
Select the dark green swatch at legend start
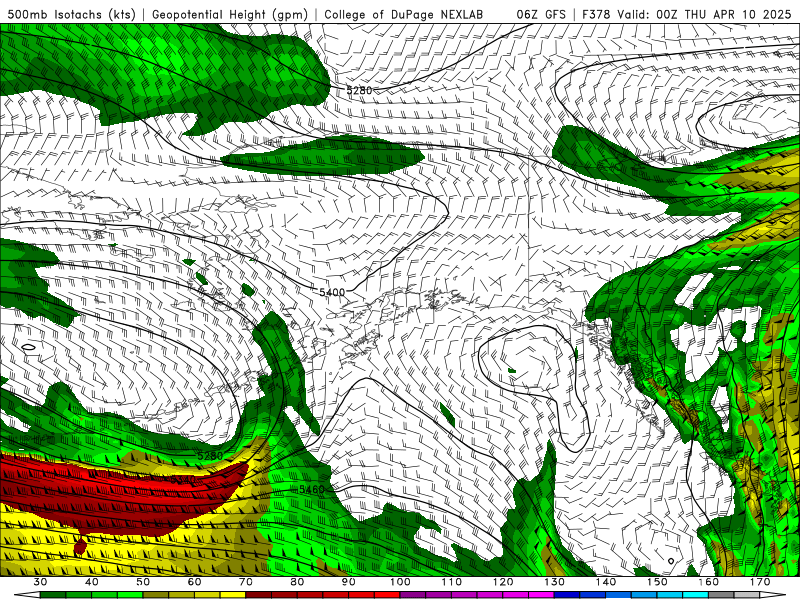pyautogui.click(x=53, y=595)
